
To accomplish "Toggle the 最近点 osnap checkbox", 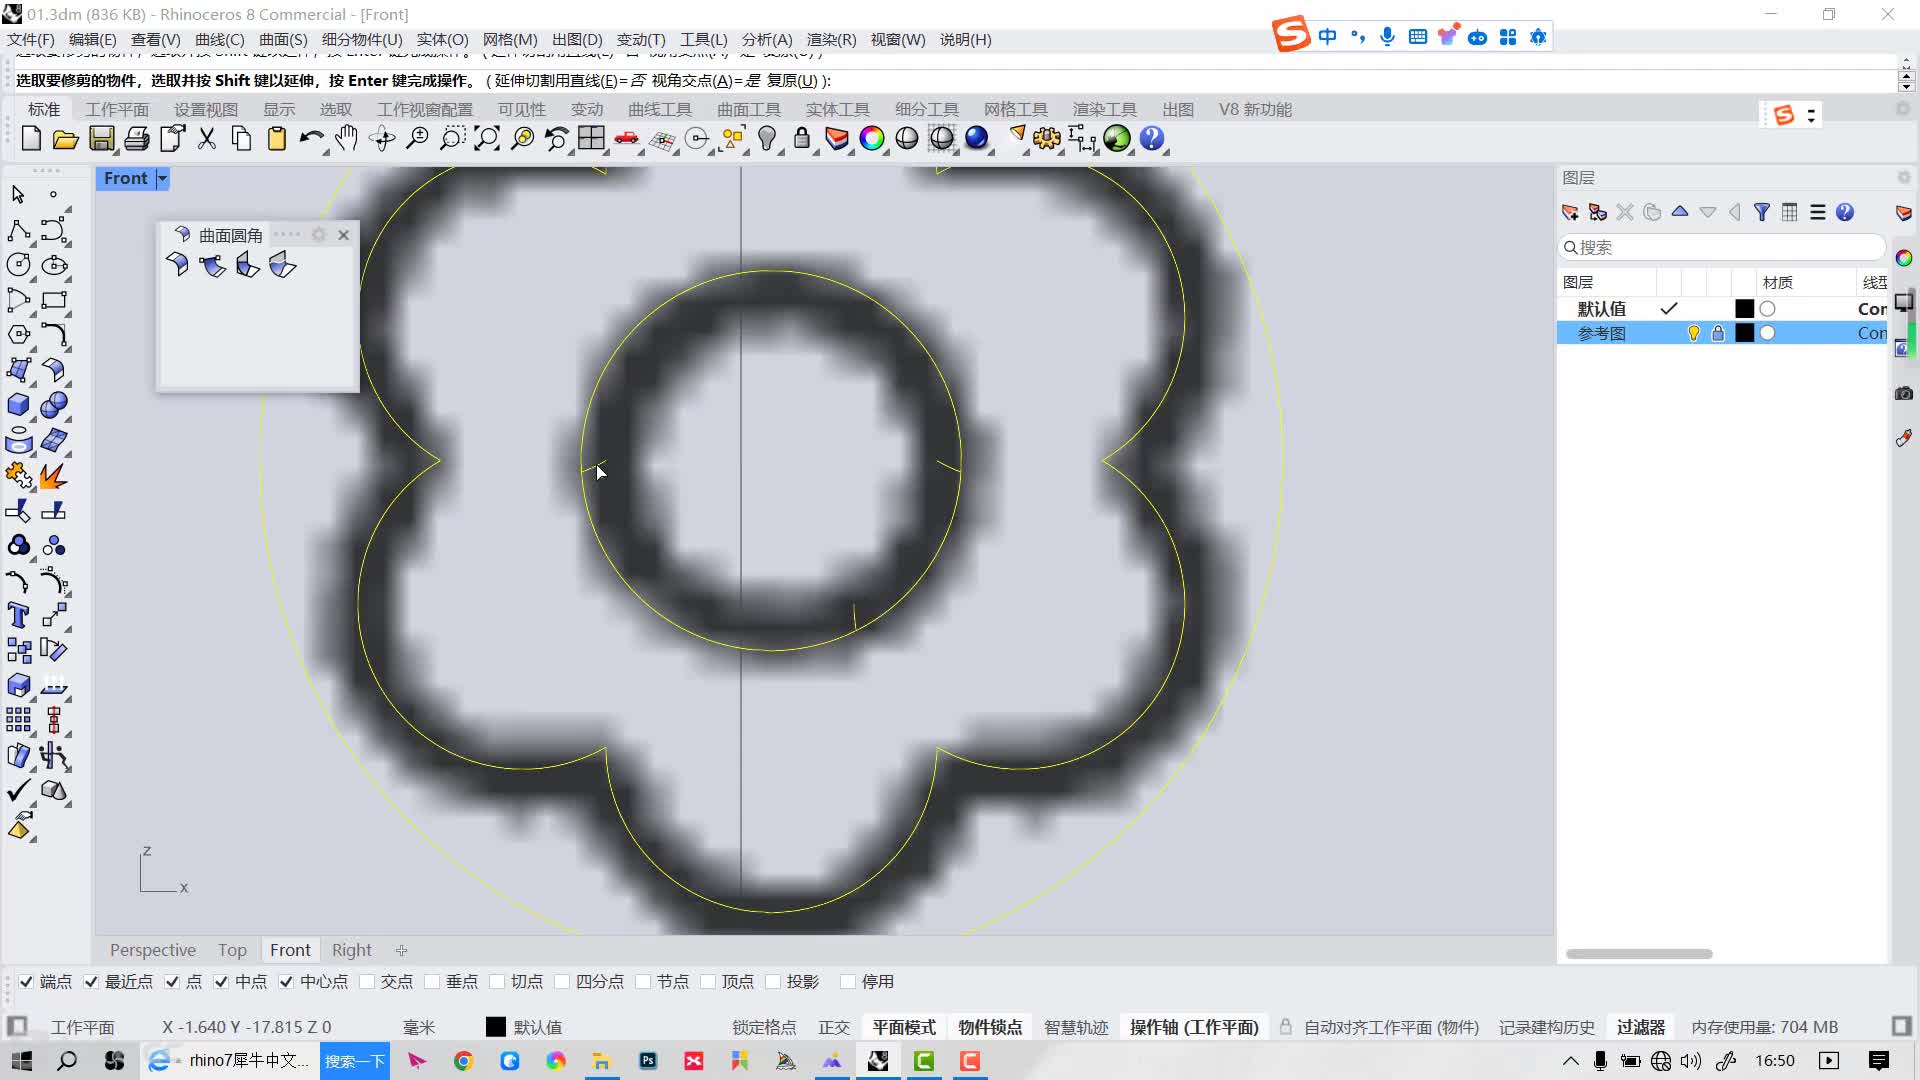I will pyautogui.click(x=91, y=982).
